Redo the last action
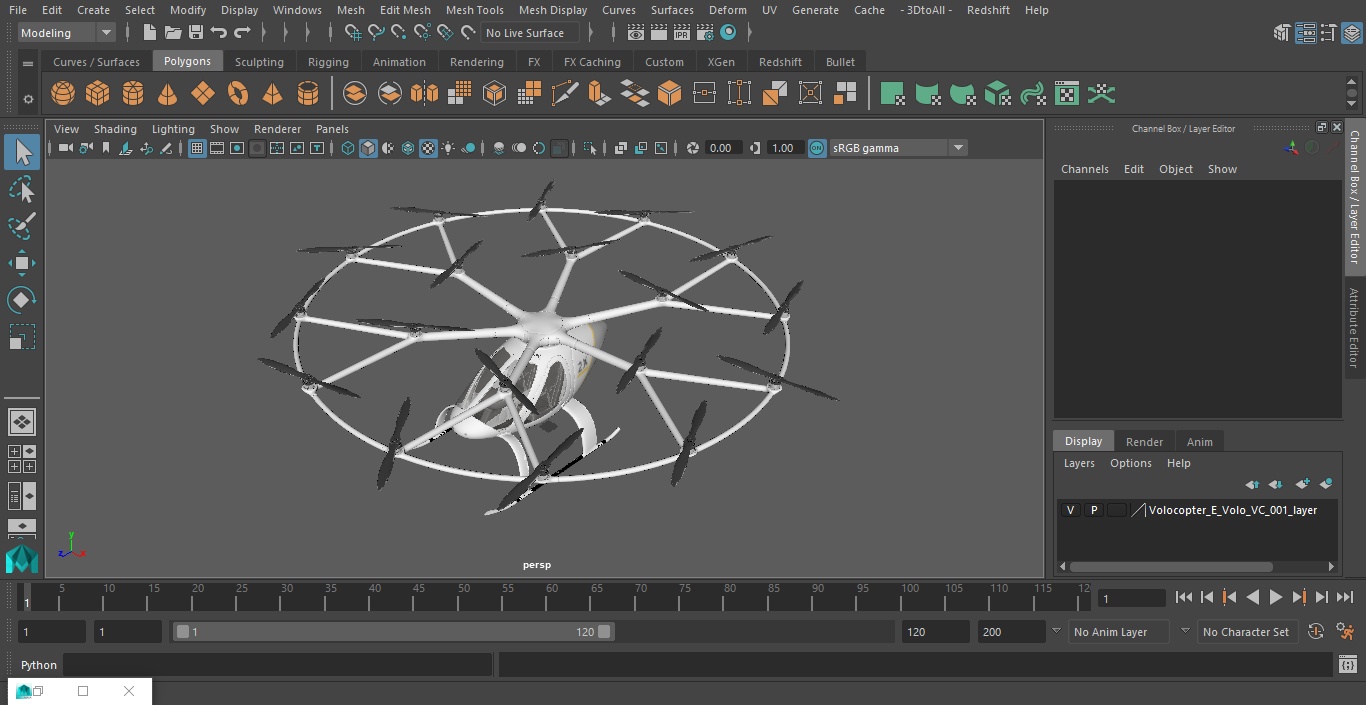 pyautogui.click(x=242, y=33)
